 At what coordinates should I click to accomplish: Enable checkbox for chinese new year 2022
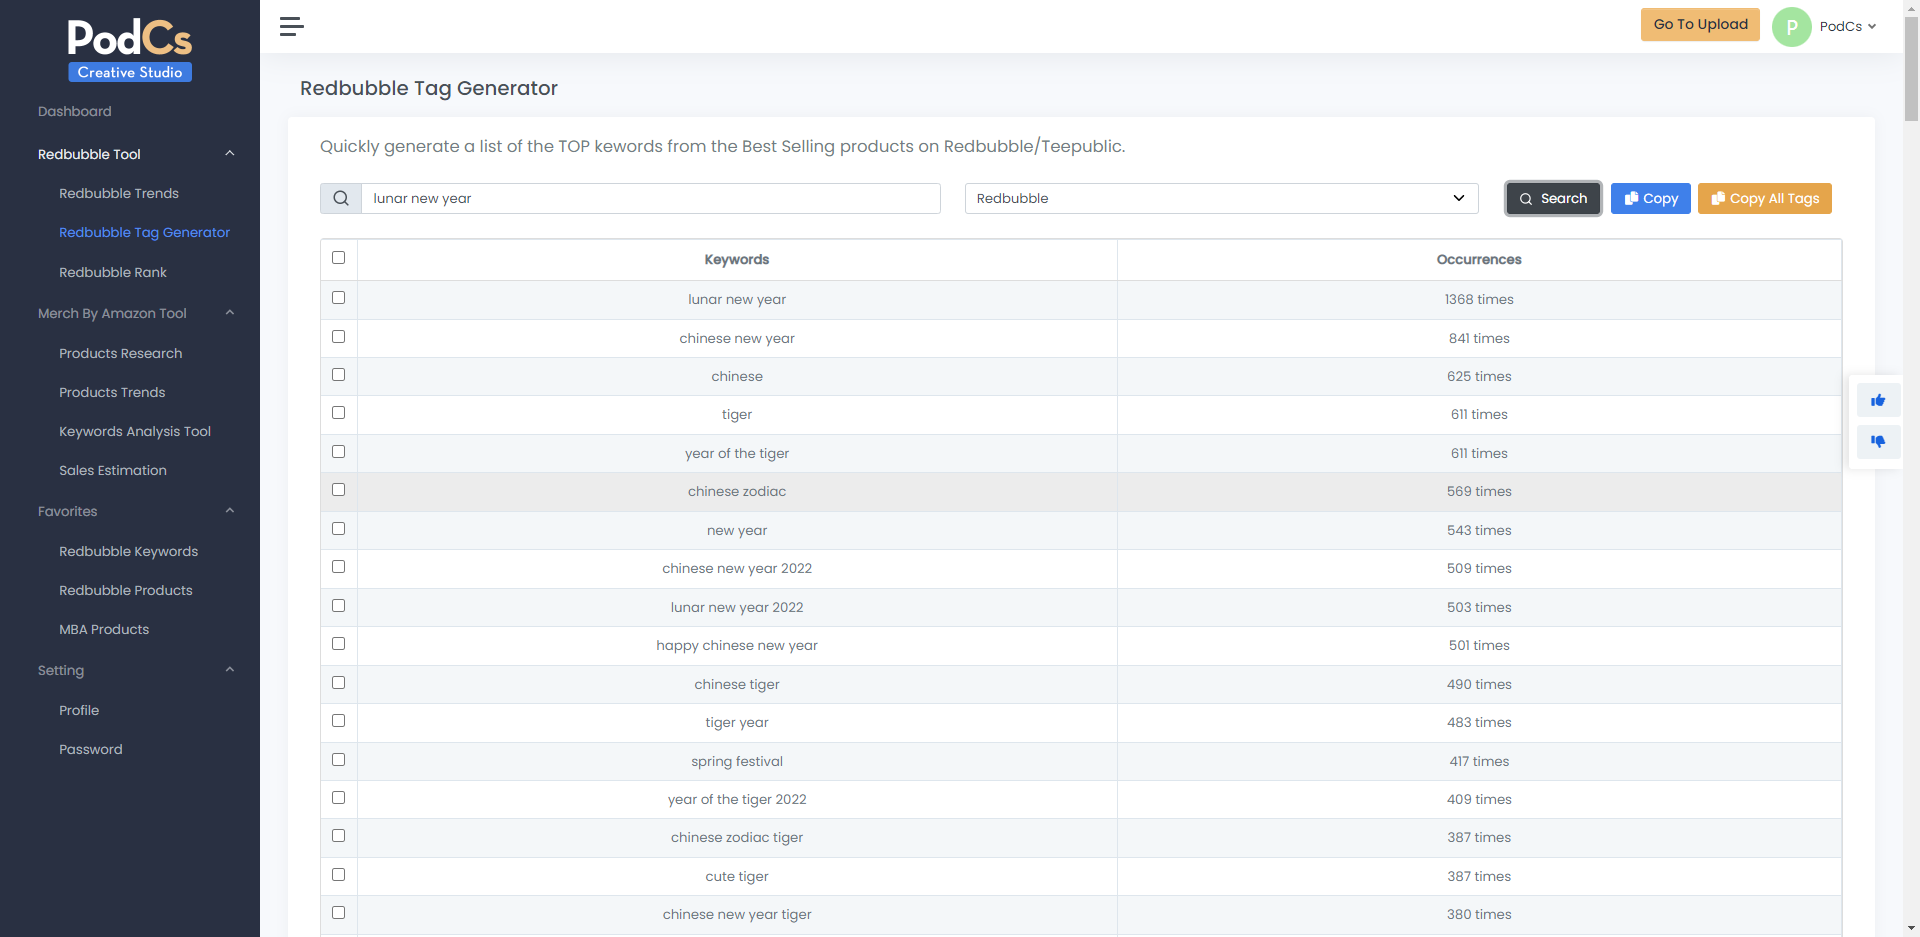[x=338, y=567]
